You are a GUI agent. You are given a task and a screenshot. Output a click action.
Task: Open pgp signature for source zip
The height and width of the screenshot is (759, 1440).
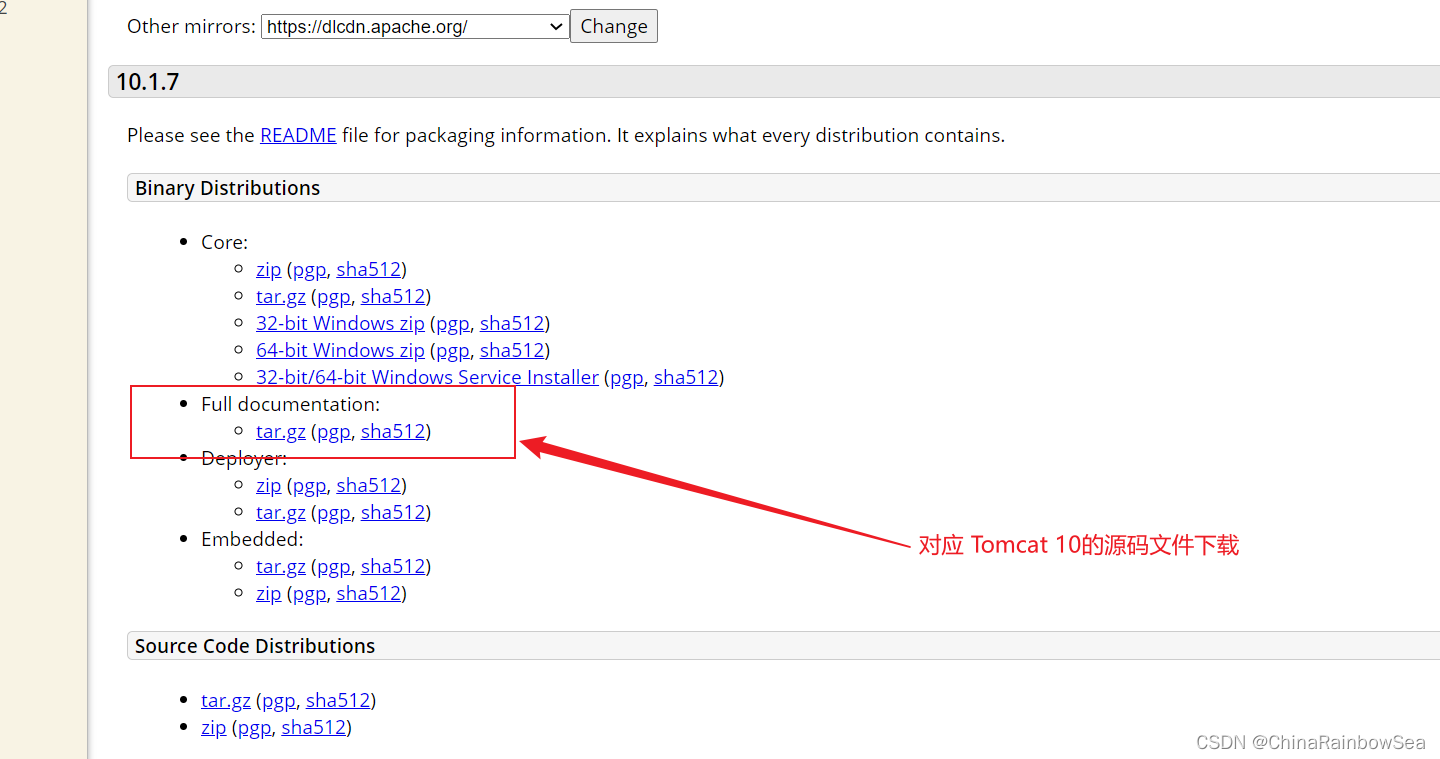254,727
